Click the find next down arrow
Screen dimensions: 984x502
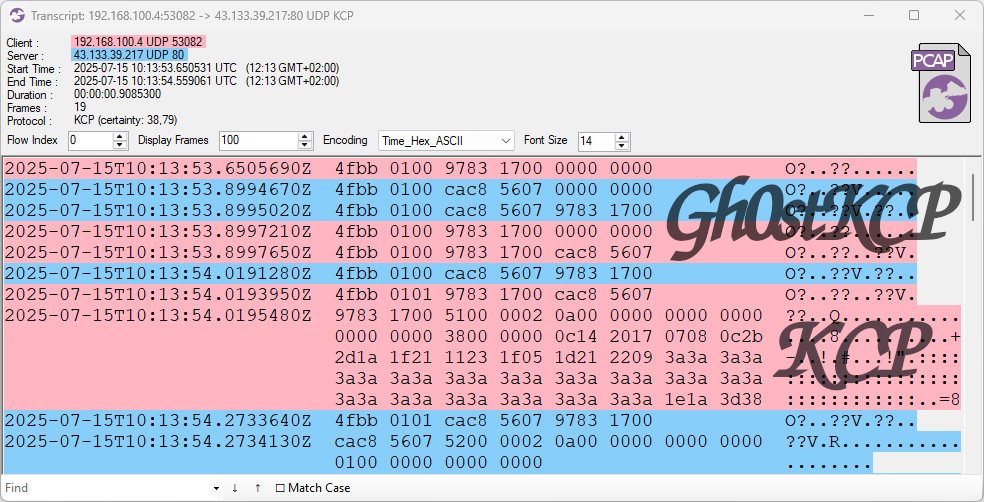pyautogui.click(x=235, y=488)
